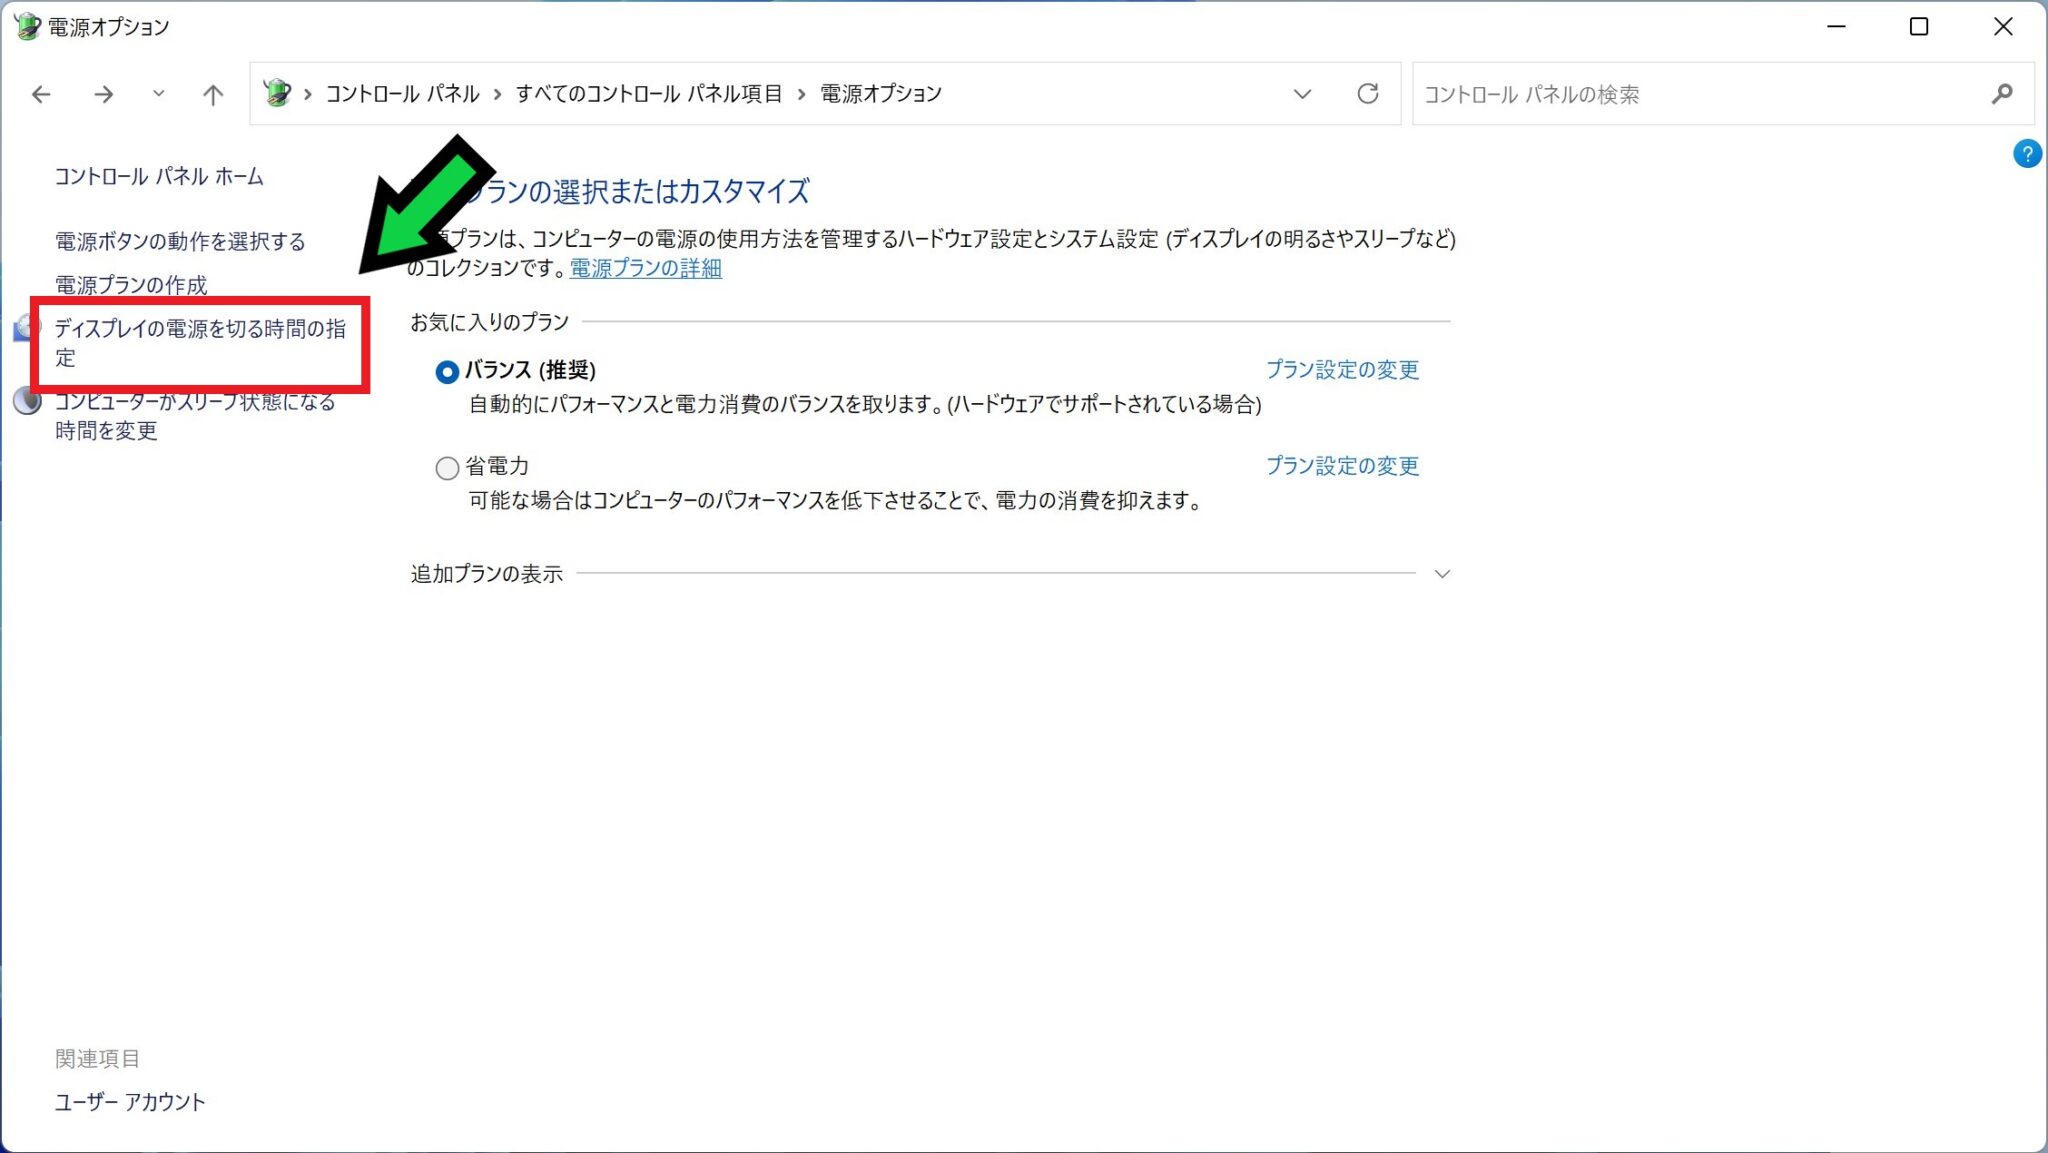Click すべてのコントロール パネル項目 in the breadcrumb
Image resolution: width=2048 pixels, height=1153 pixels.
point(648,94)
